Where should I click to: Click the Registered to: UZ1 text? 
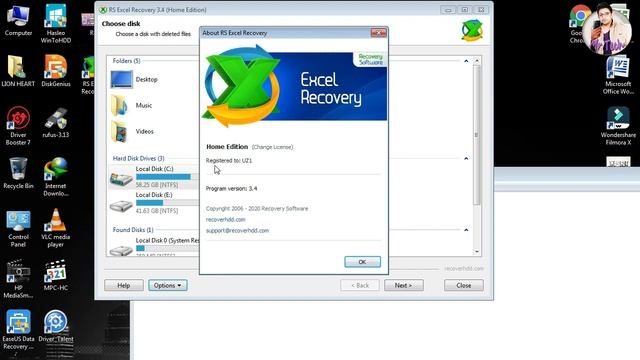(229, 160)
